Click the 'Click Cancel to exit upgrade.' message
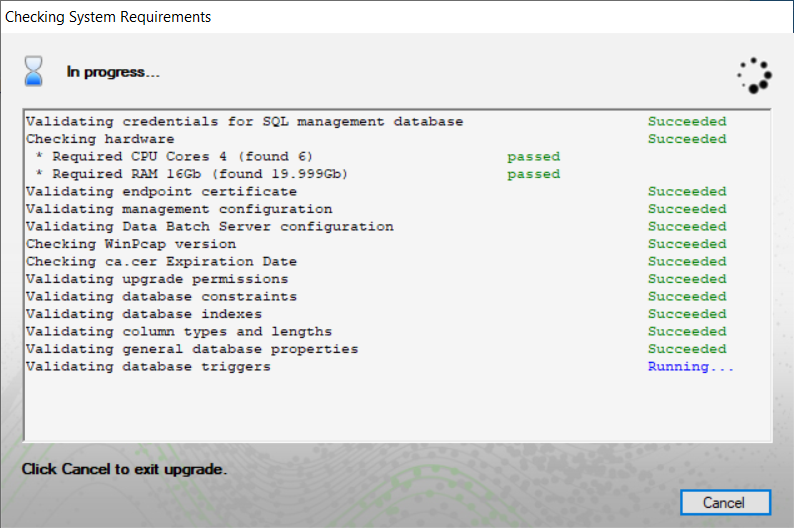Image resolution: width=794 pixels, height=528 pixels. click(124, 469)
